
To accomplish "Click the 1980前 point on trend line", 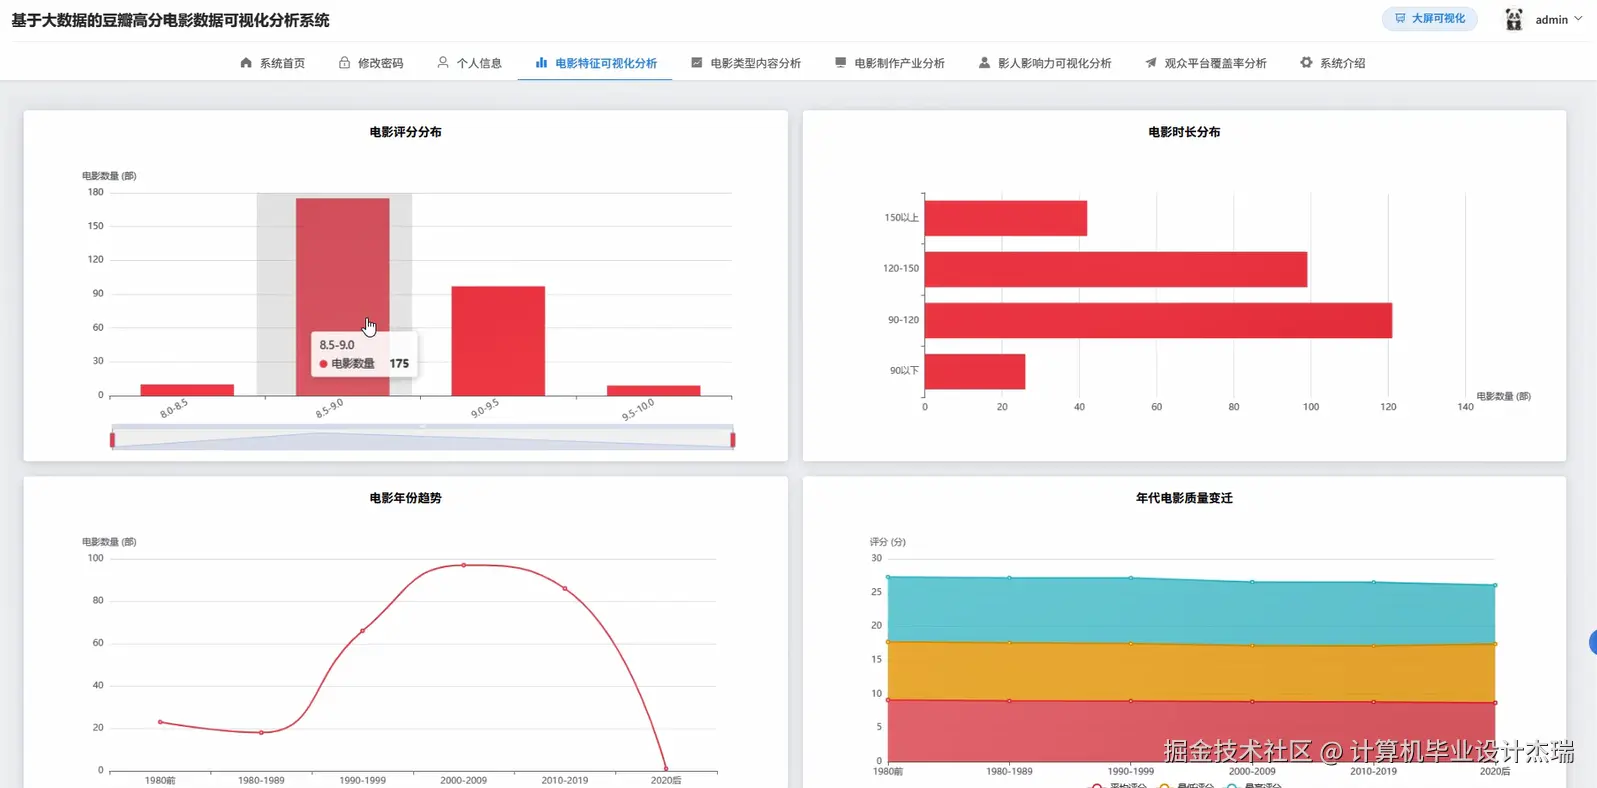I will (x=160, y=722).
